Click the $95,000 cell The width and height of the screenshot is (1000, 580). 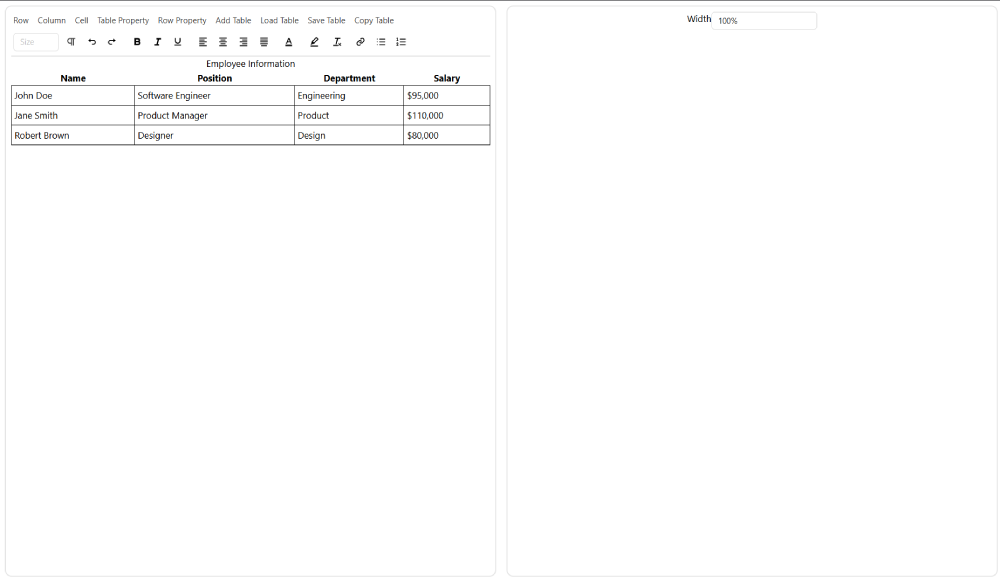446,96
